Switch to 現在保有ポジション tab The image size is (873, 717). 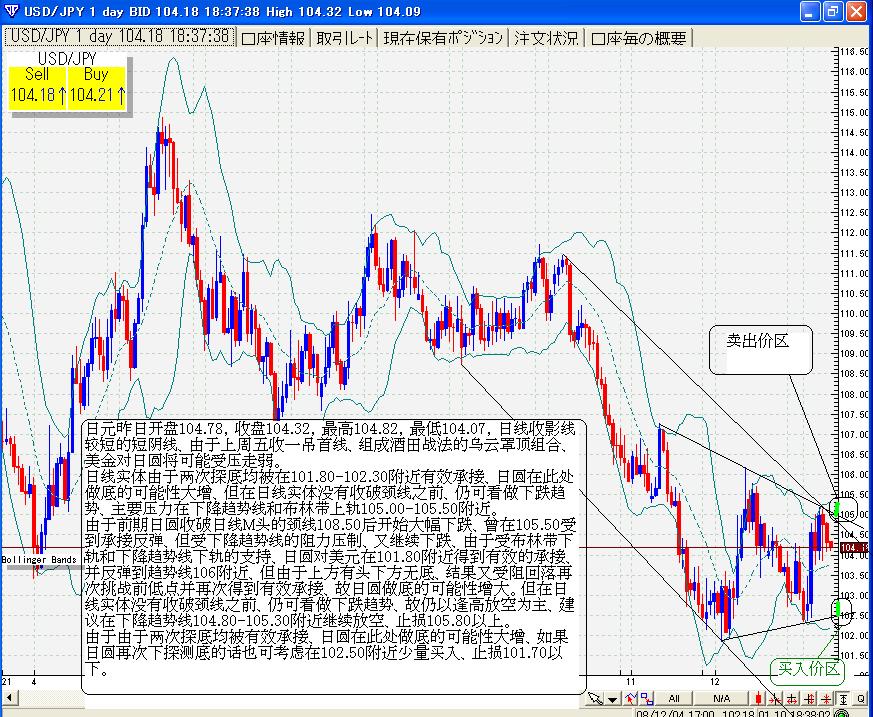pyautogui.click(x=443, y=38)
